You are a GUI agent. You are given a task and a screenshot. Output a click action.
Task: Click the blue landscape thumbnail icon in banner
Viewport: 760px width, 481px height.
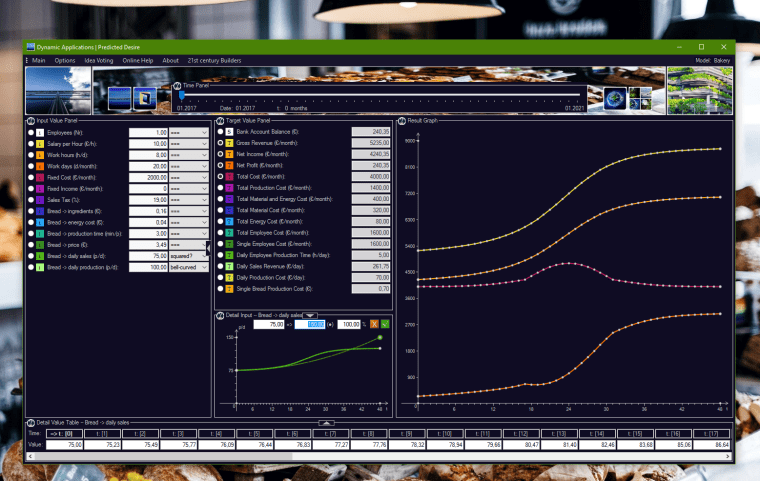pos(120,97)
